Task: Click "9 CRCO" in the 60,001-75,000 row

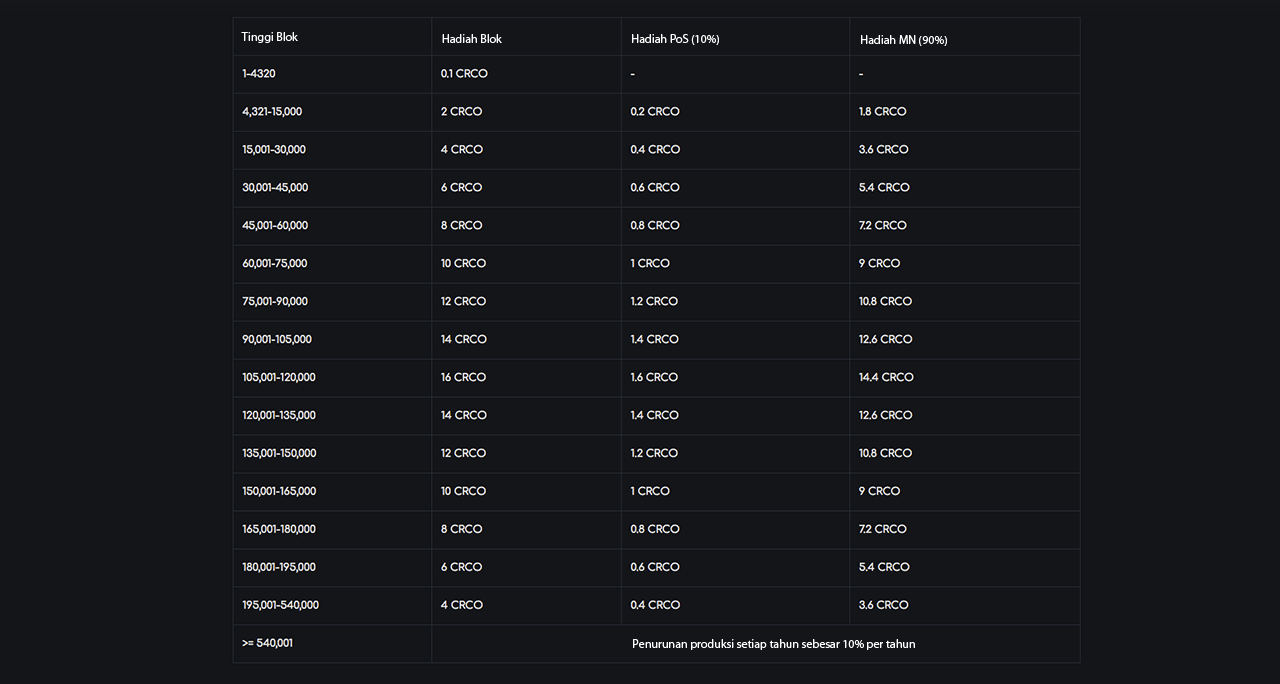Action: [x=880, y=264]
